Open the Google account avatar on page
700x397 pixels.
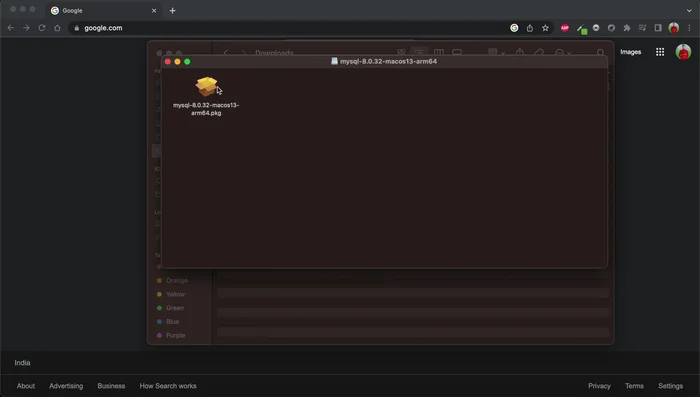(683, 52)
